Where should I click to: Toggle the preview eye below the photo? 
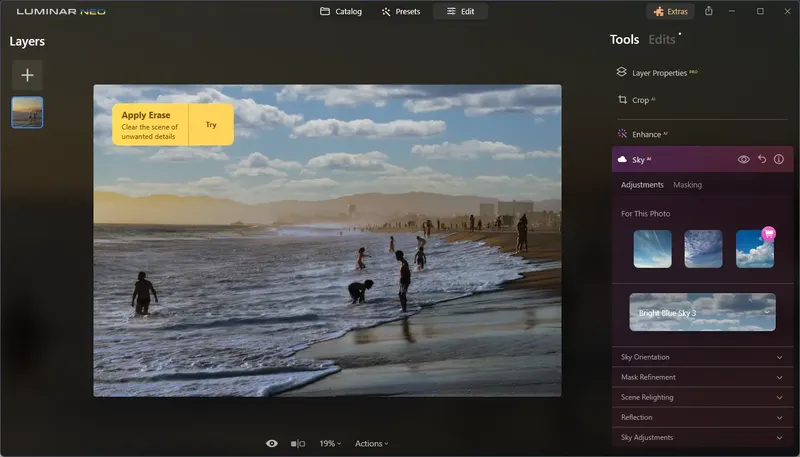pos(272,444)
